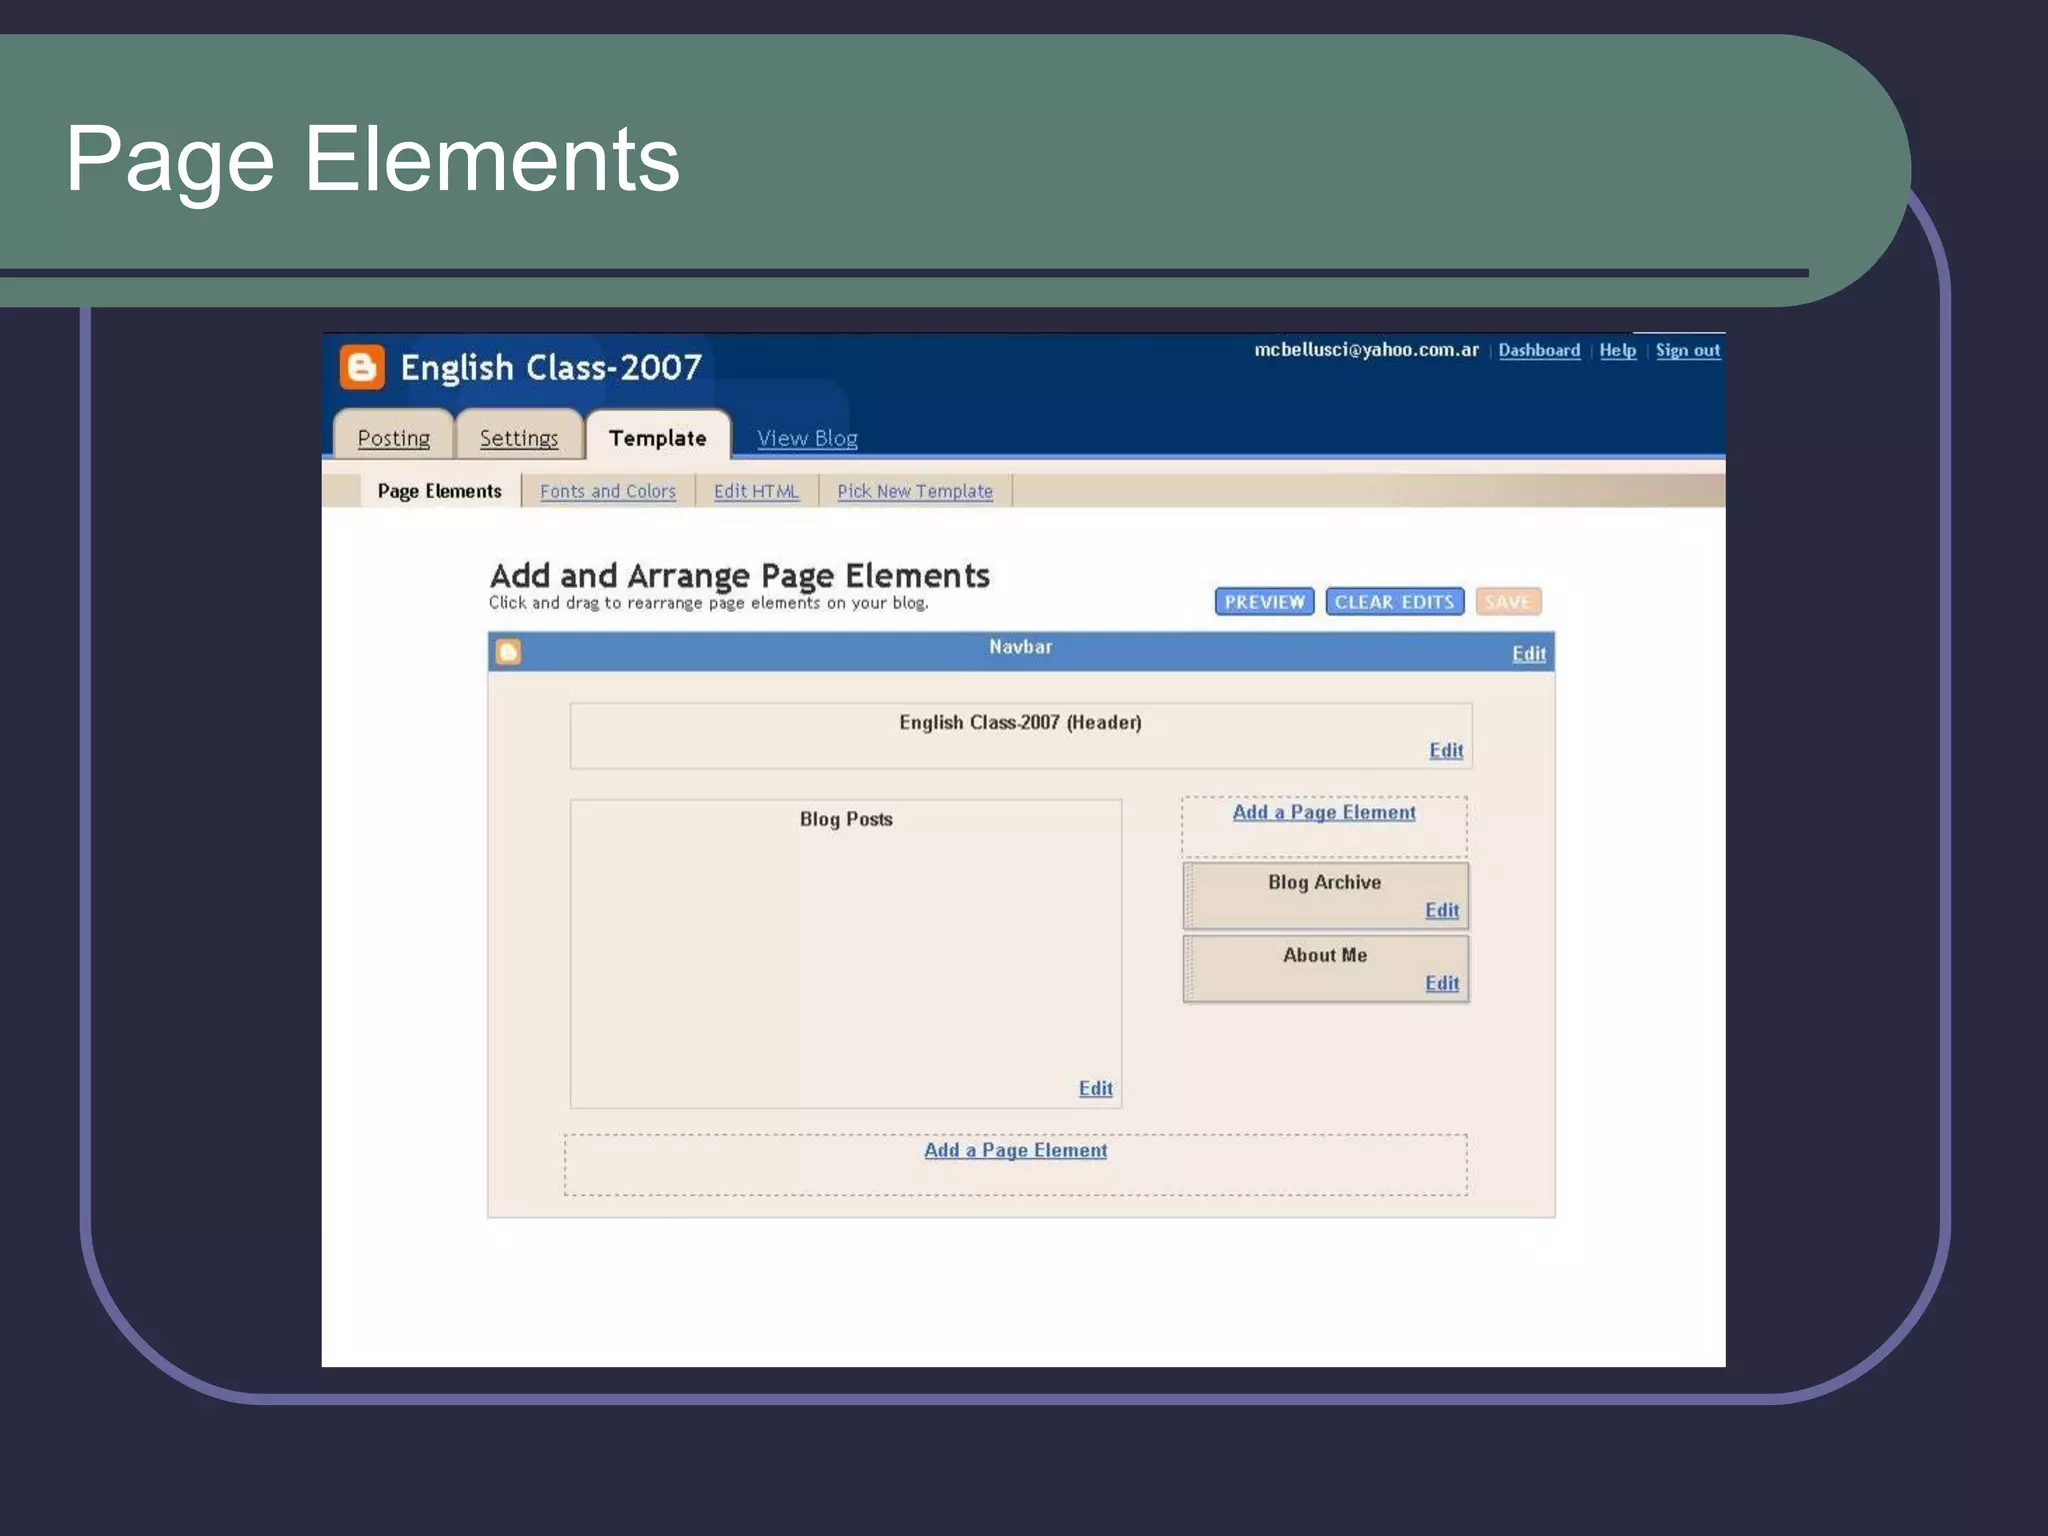Click Add a Page Element in the footer

pos(1015,1150)
